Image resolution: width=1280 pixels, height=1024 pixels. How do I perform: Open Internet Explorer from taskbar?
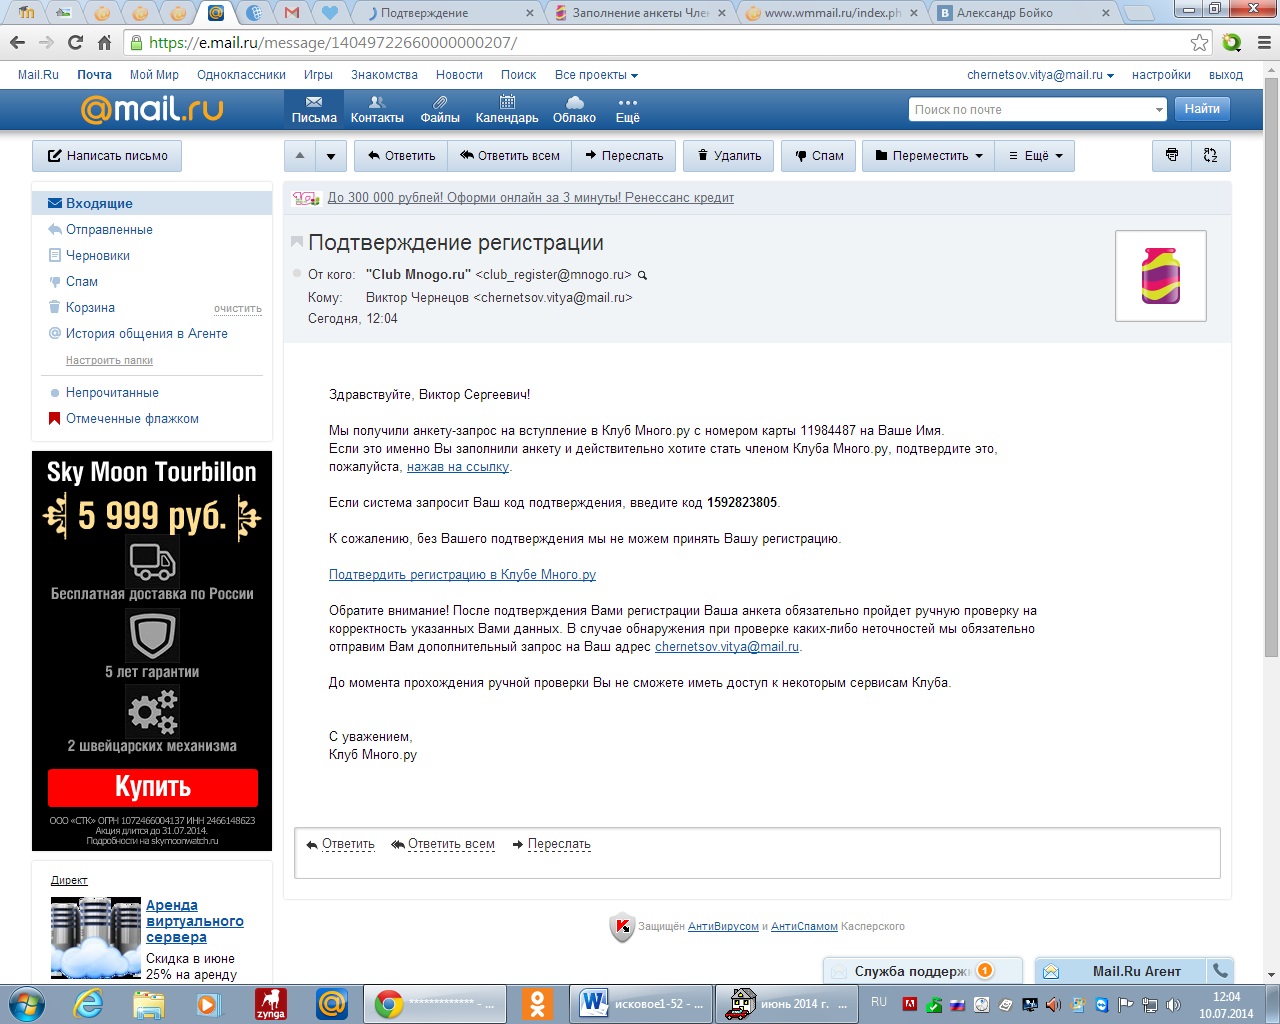point(88,1003)
